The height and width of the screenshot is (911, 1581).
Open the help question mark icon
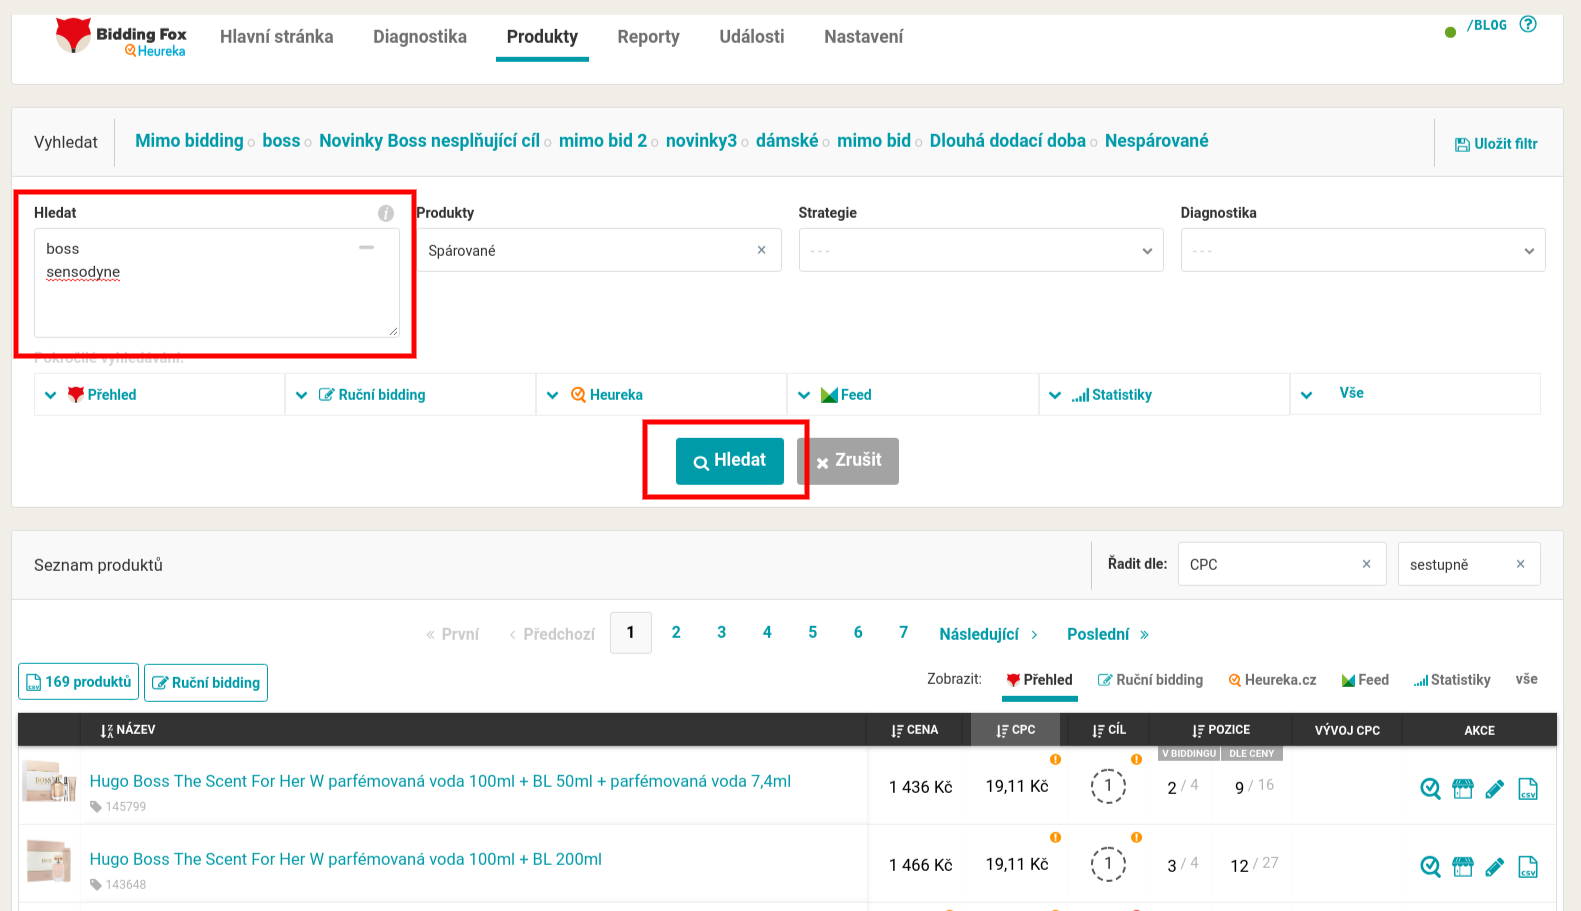click(1528, 24)
